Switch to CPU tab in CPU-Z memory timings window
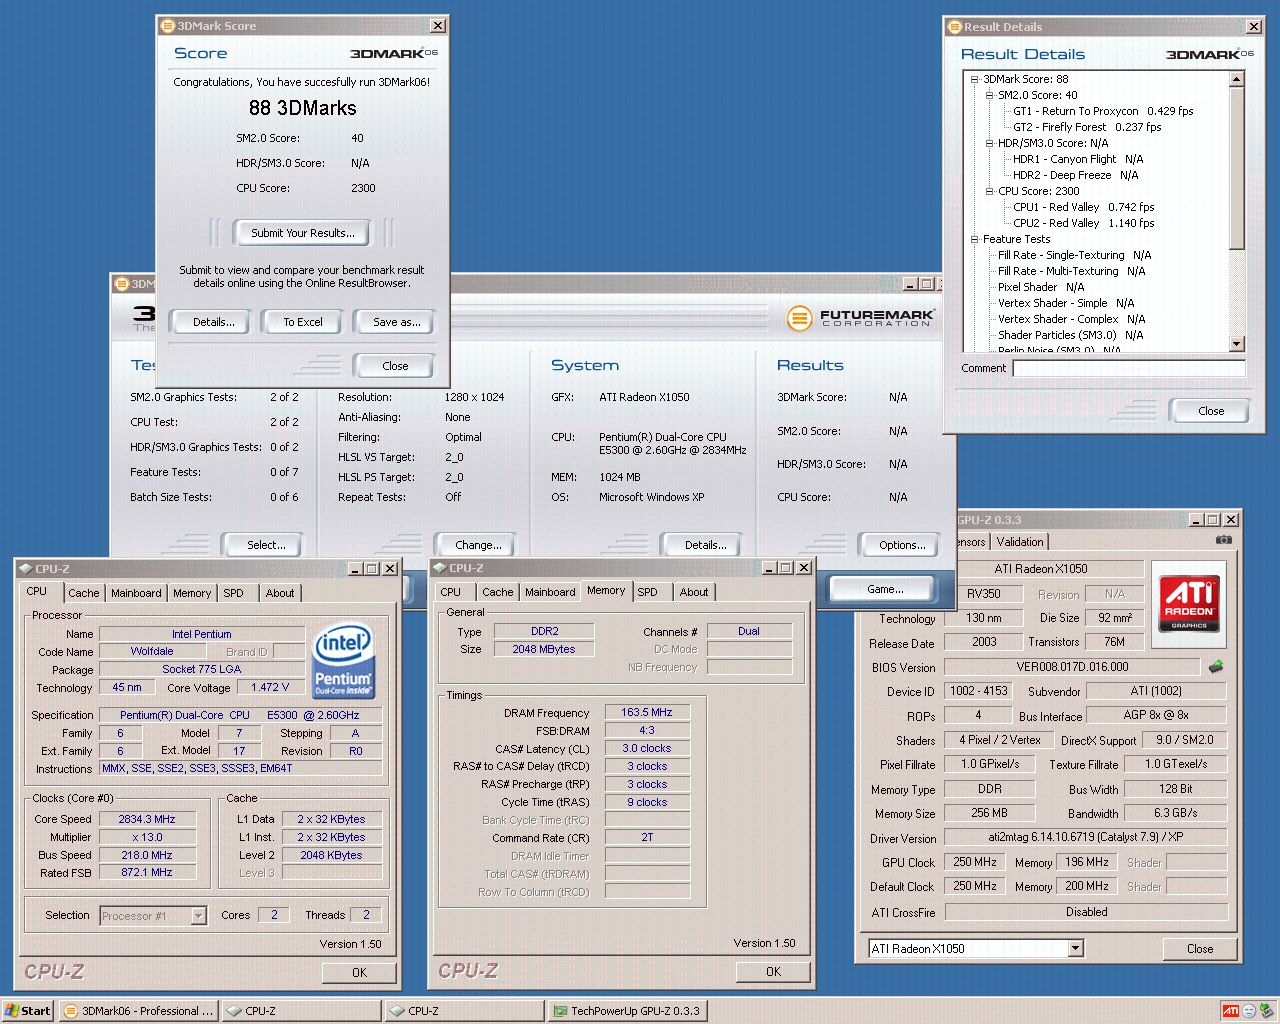1280x1024 pixels. coord(451,592)
